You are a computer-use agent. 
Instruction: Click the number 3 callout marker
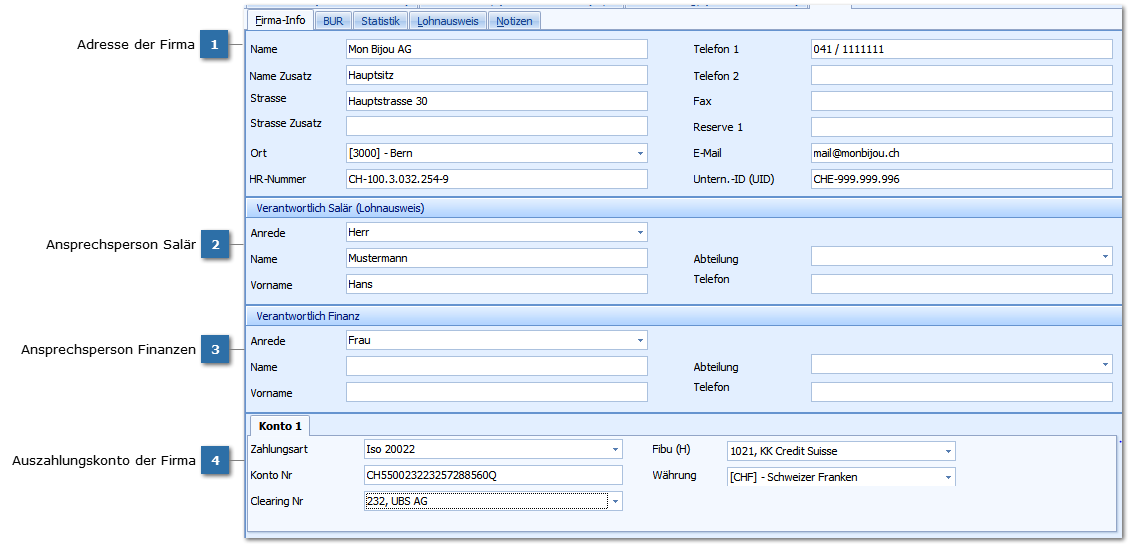coord(212,350)
